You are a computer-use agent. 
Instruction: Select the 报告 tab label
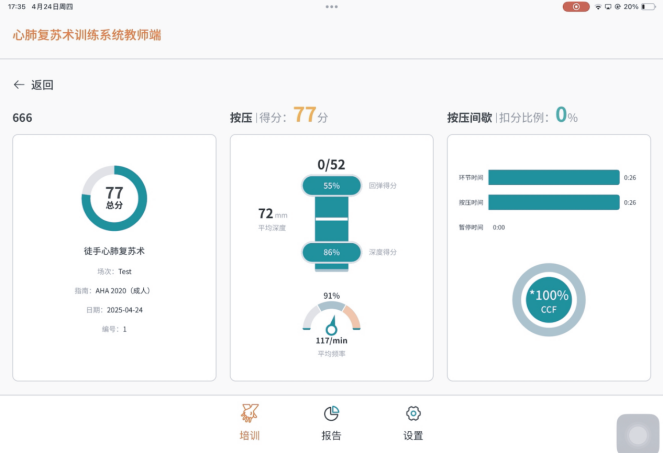(x=332, y=435)
